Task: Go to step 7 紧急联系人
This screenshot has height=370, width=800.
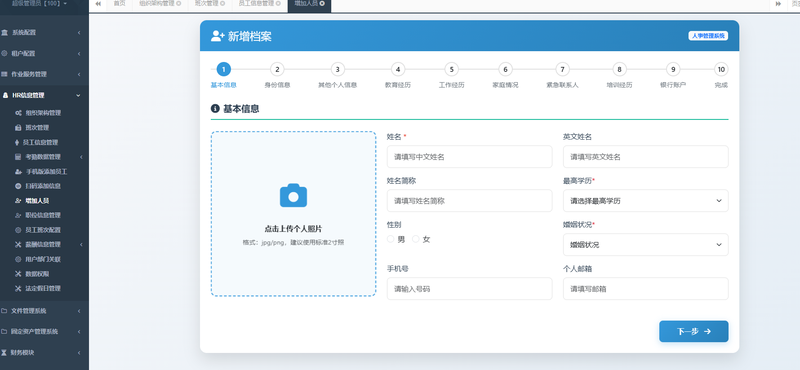Action: pos(562,69)
